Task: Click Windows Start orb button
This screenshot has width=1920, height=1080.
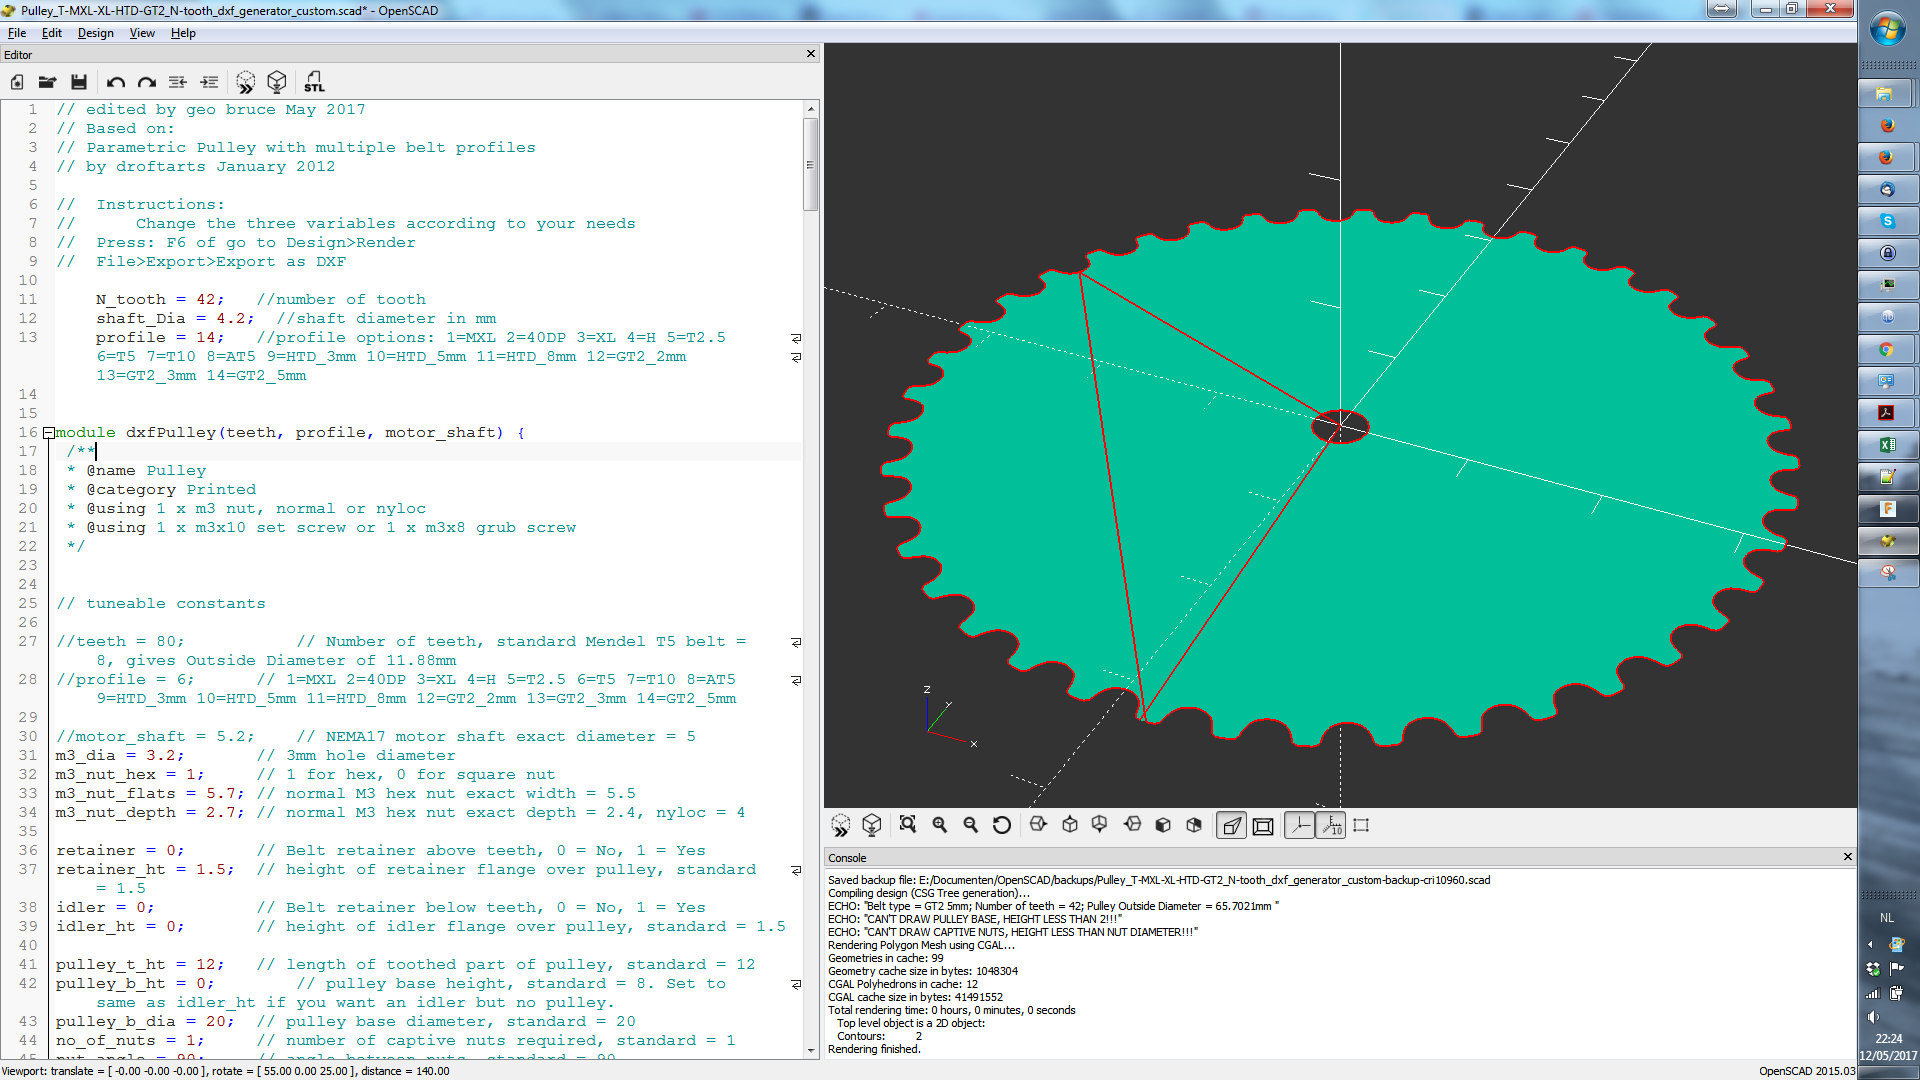Action: coord(1887,30)
